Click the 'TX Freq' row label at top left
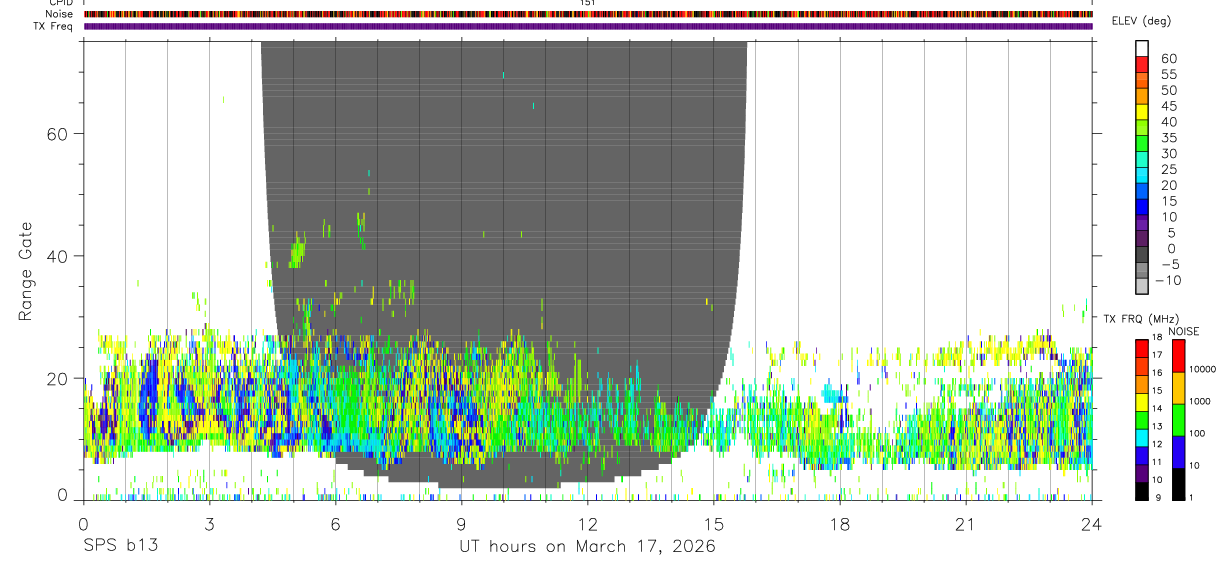Image resolution: width=1228 pixels, height=567 pixels. point(53,26)
